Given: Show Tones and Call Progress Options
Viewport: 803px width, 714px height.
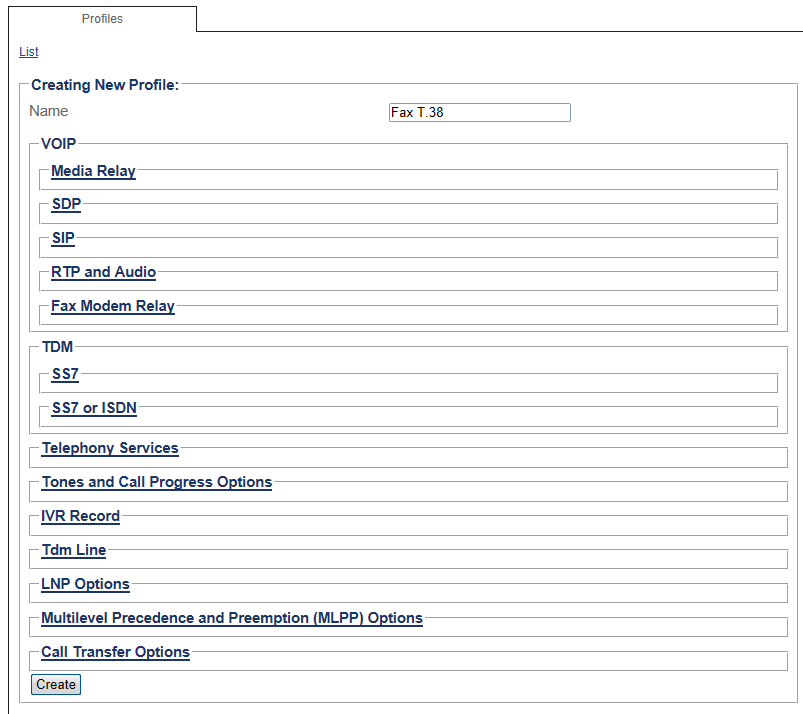Looking at the screenshot, I should pos(156,482).
